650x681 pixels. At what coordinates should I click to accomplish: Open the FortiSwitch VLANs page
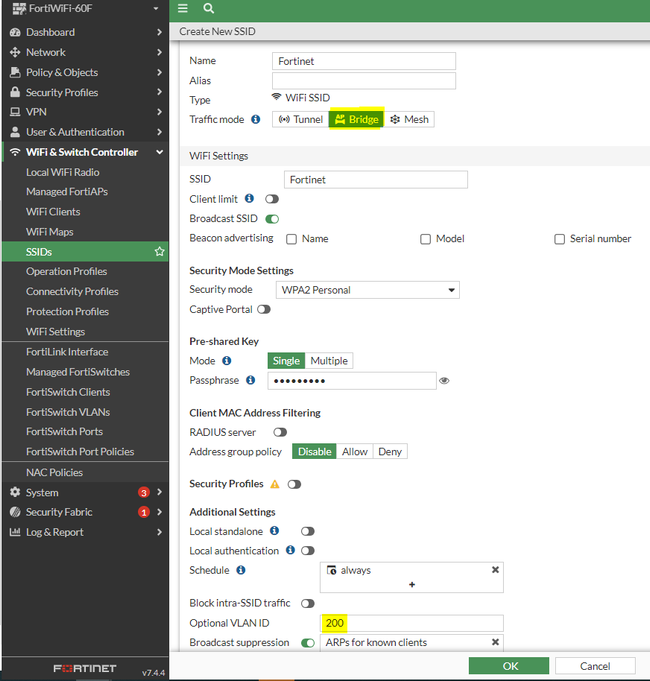pos(68,412)
